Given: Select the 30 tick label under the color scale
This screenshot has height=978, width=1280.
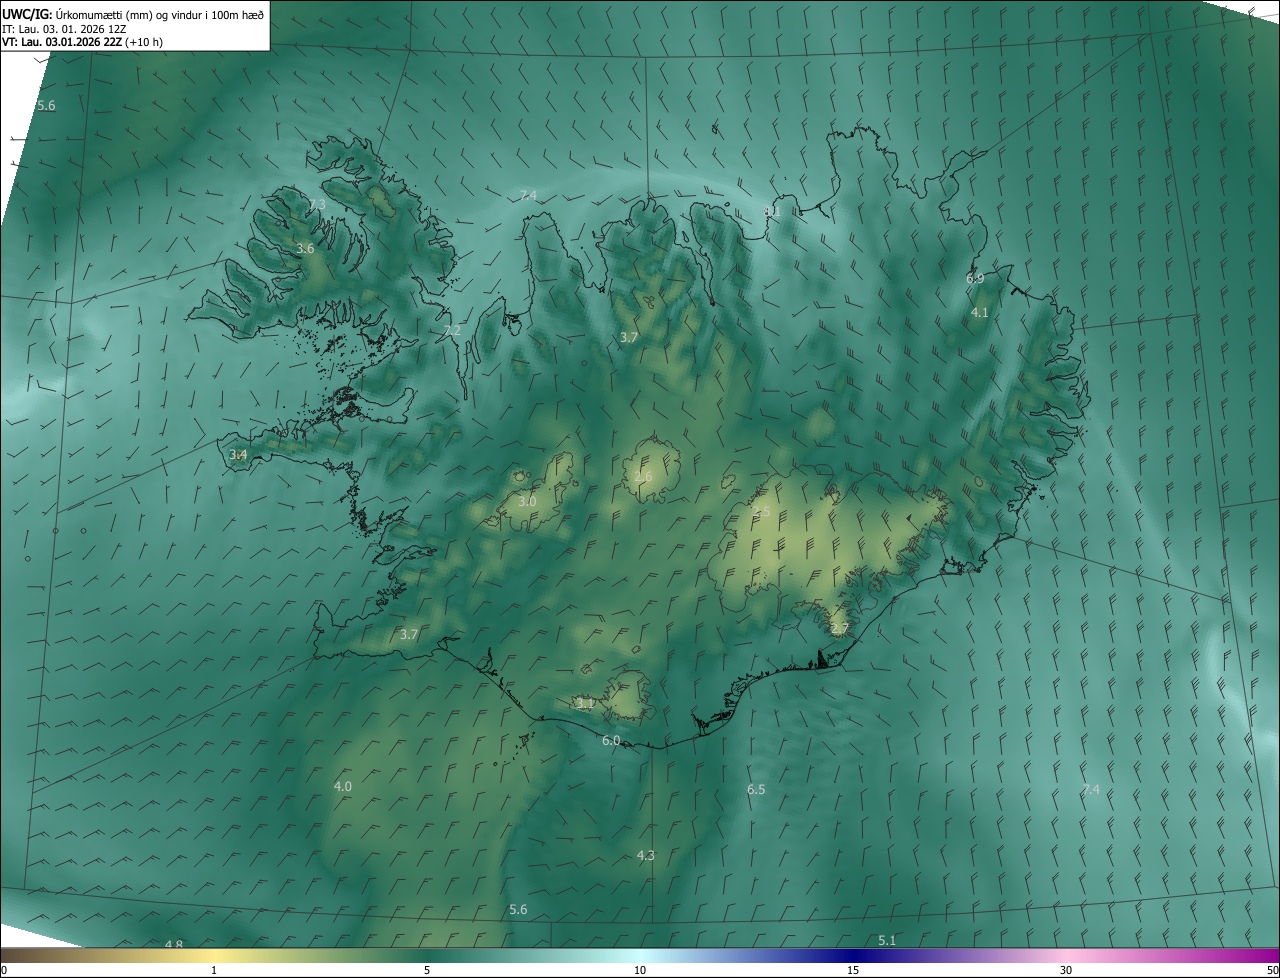Looking at the screenshot, I should pyautogui.click(x=1066, y=971).
